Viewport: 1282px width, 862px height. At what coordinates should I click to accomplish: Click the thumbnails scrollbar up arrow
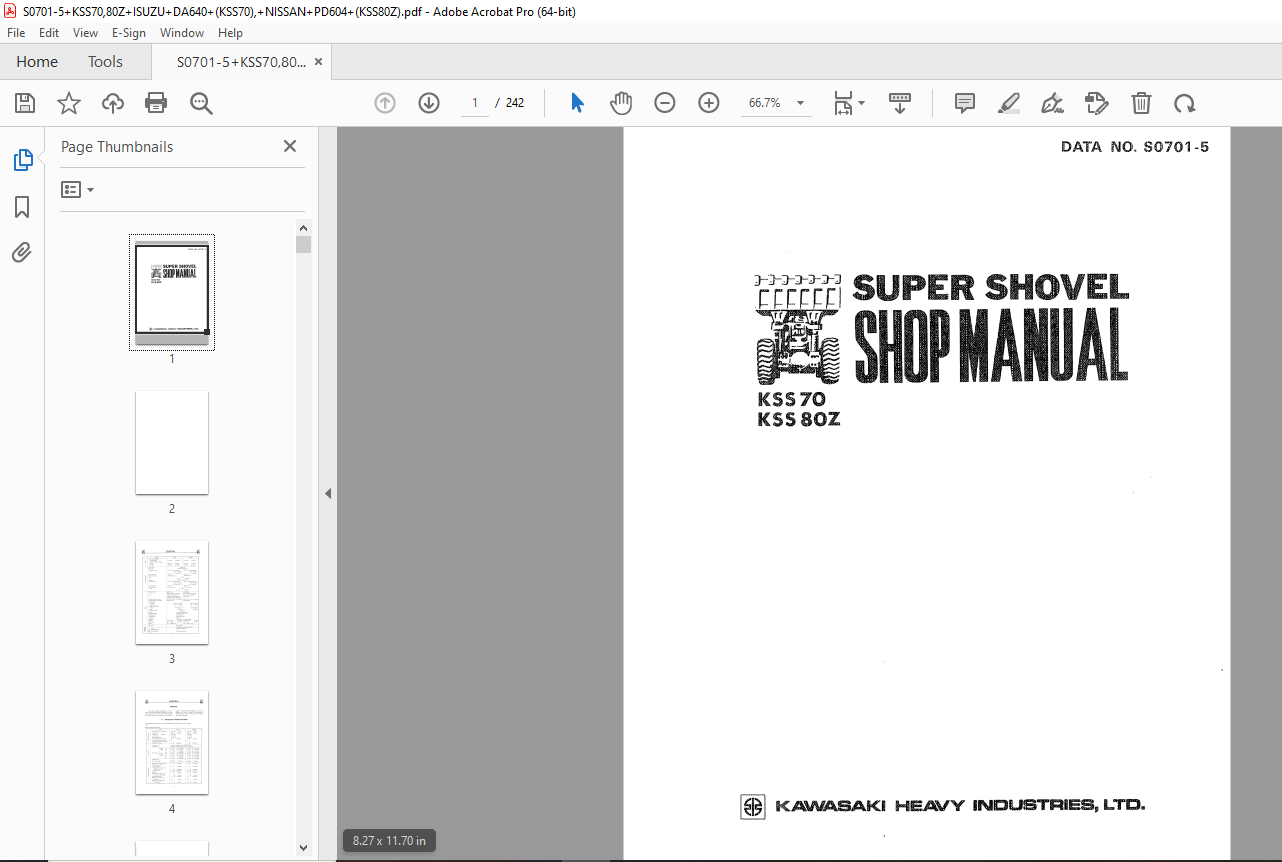[x=304, y=227]
